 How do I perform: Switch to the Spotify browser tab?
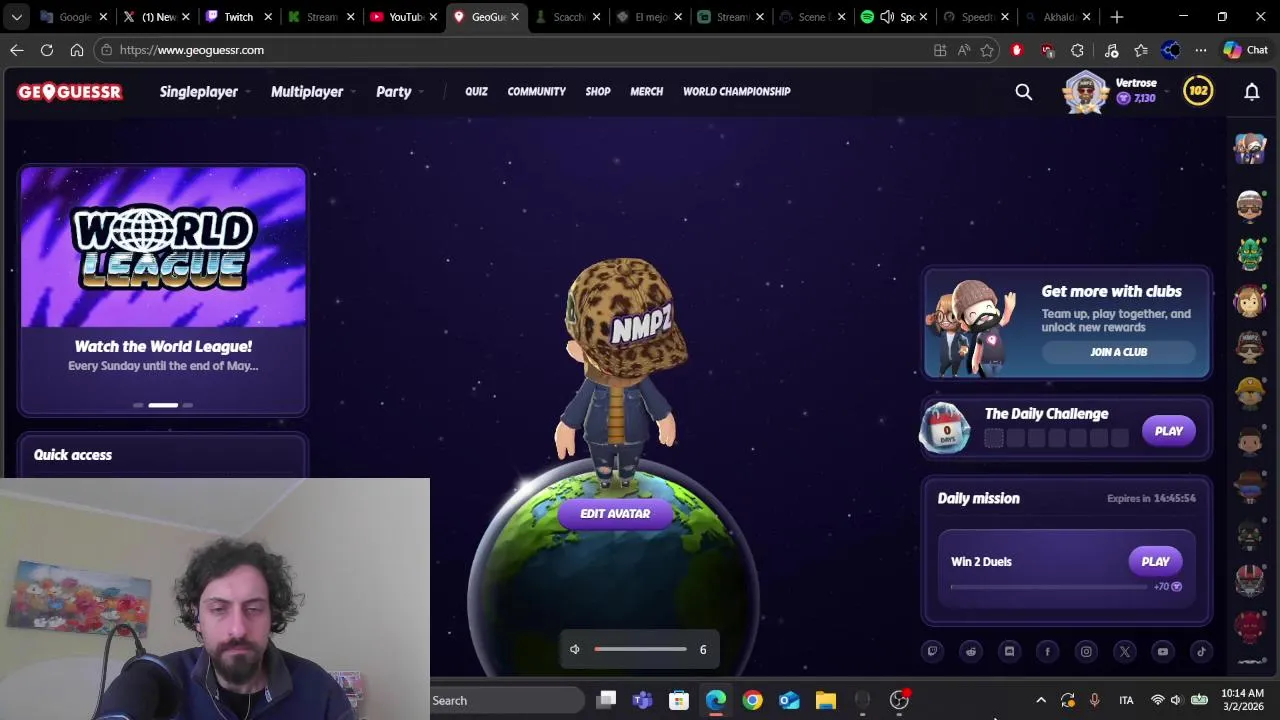[x=895, y=17]
